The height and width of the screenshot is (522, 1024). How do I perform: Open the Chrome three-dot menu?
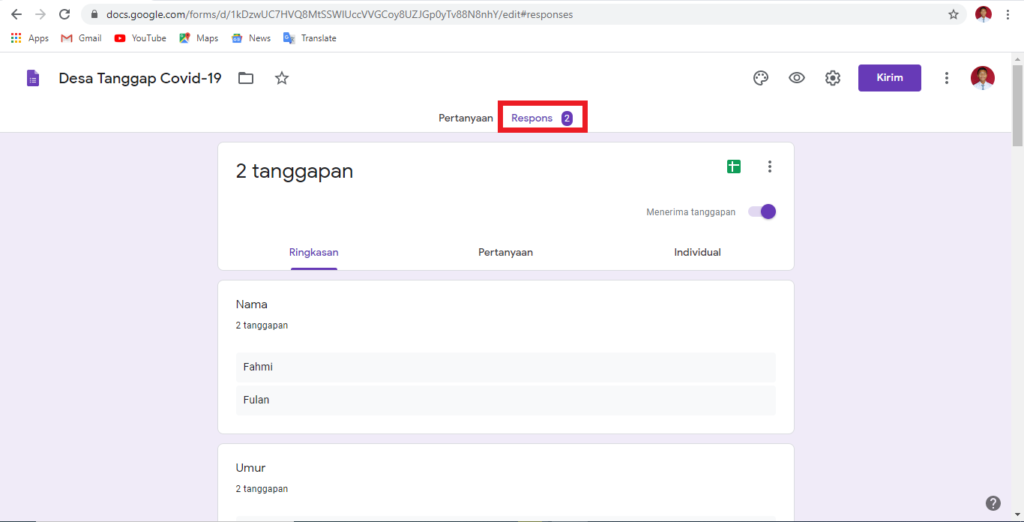point(1008,14)
